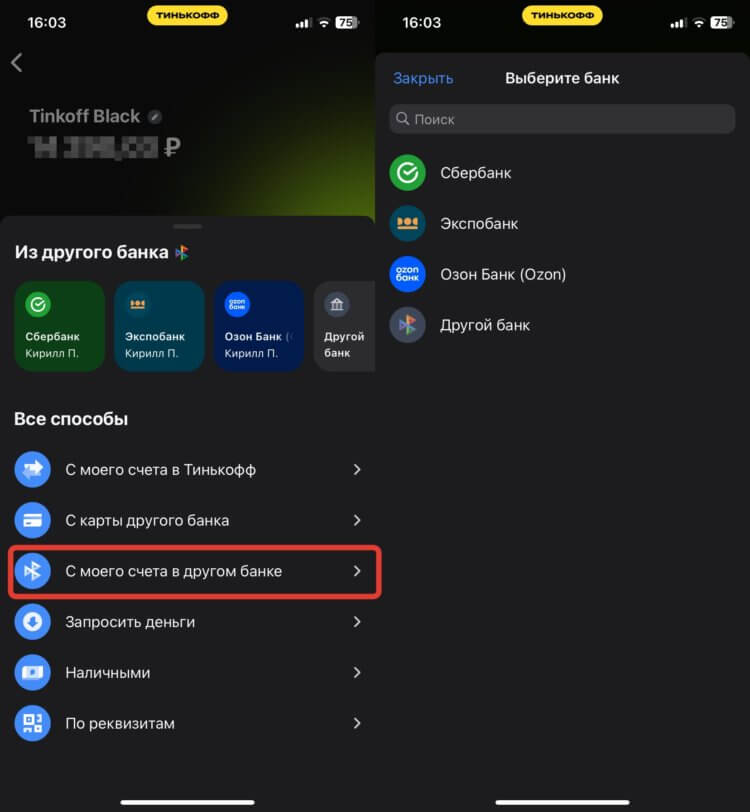The width and height of the screenshot is (750, 812).
Task: Tap card icon for С карты другого банка
Action: tap(33, 520)
